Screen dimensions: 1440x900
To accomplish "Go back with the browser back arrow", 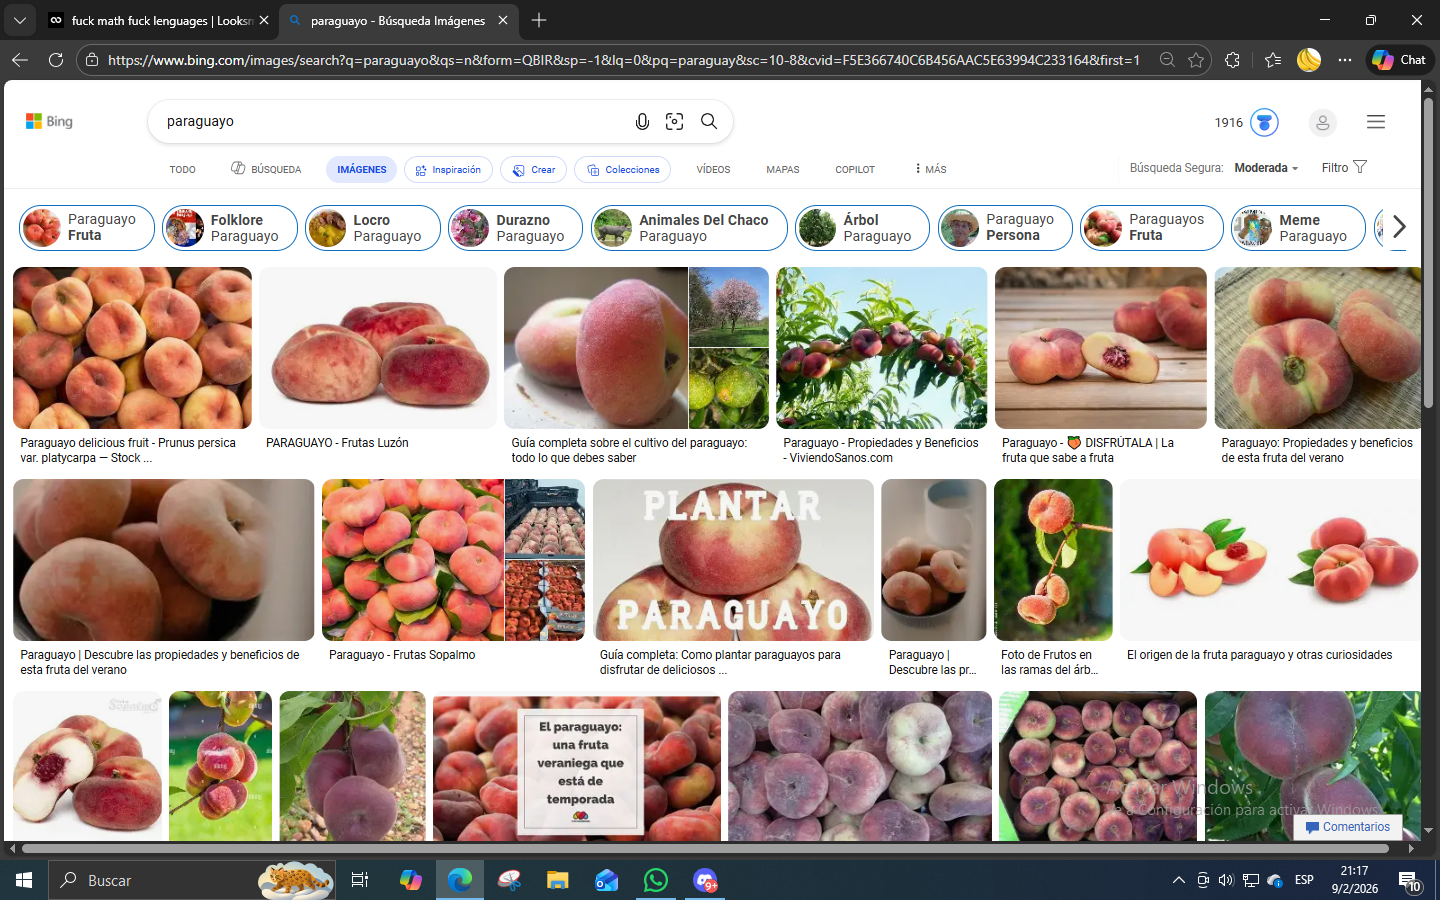I will [19, 60].
